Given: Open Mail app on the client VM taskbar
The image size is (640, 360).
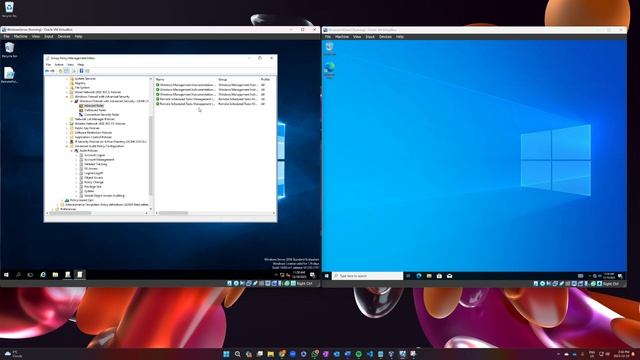Looking at the screenshot, I should click(449, 276).
